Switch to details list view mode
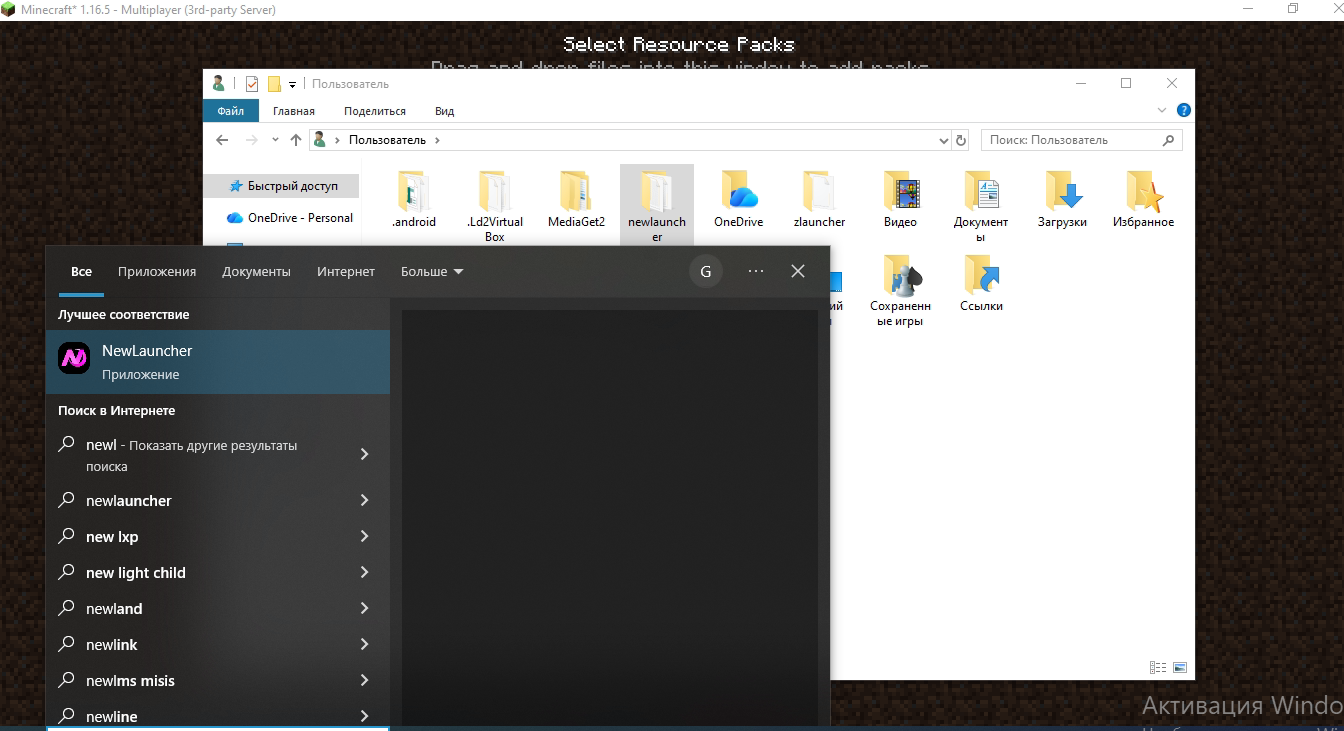Image resolution: width=1344 pixels, height=731 pixels. 1158,667
